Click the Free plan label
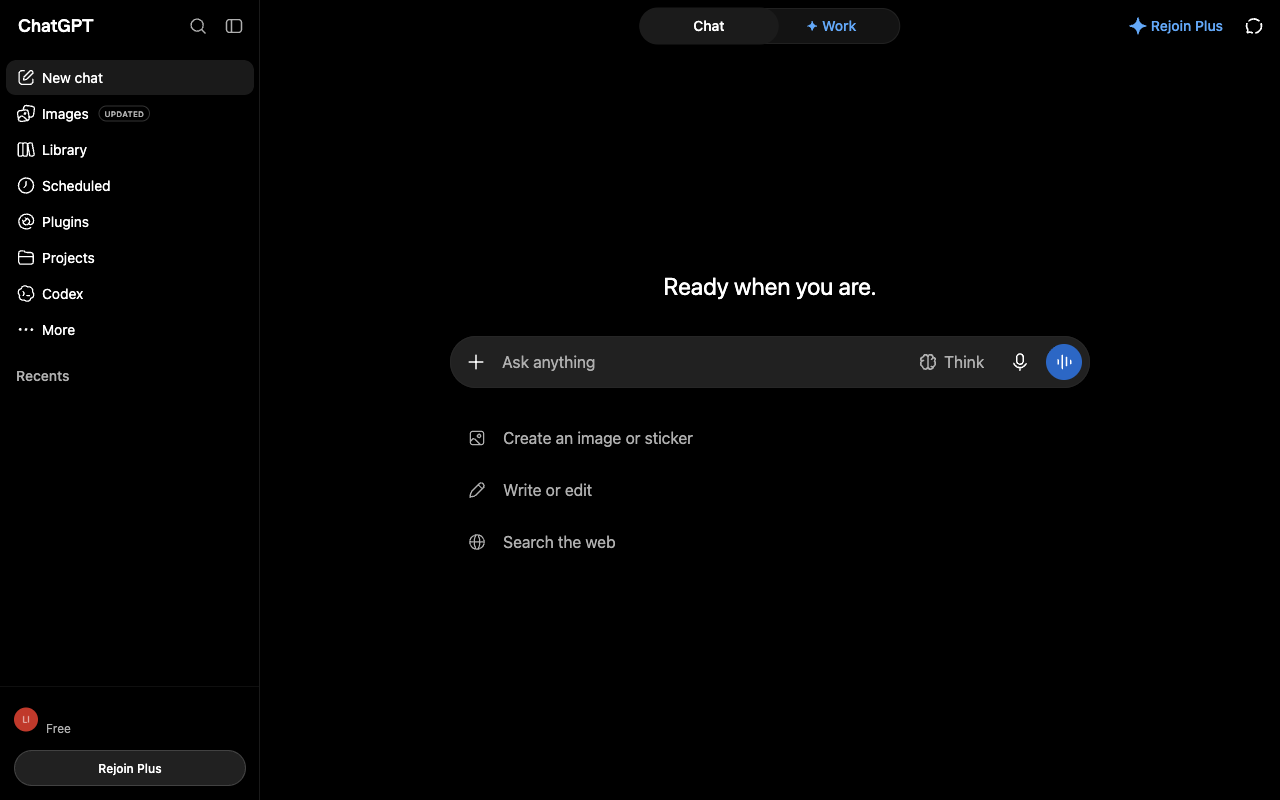 [x=58, y=729]
